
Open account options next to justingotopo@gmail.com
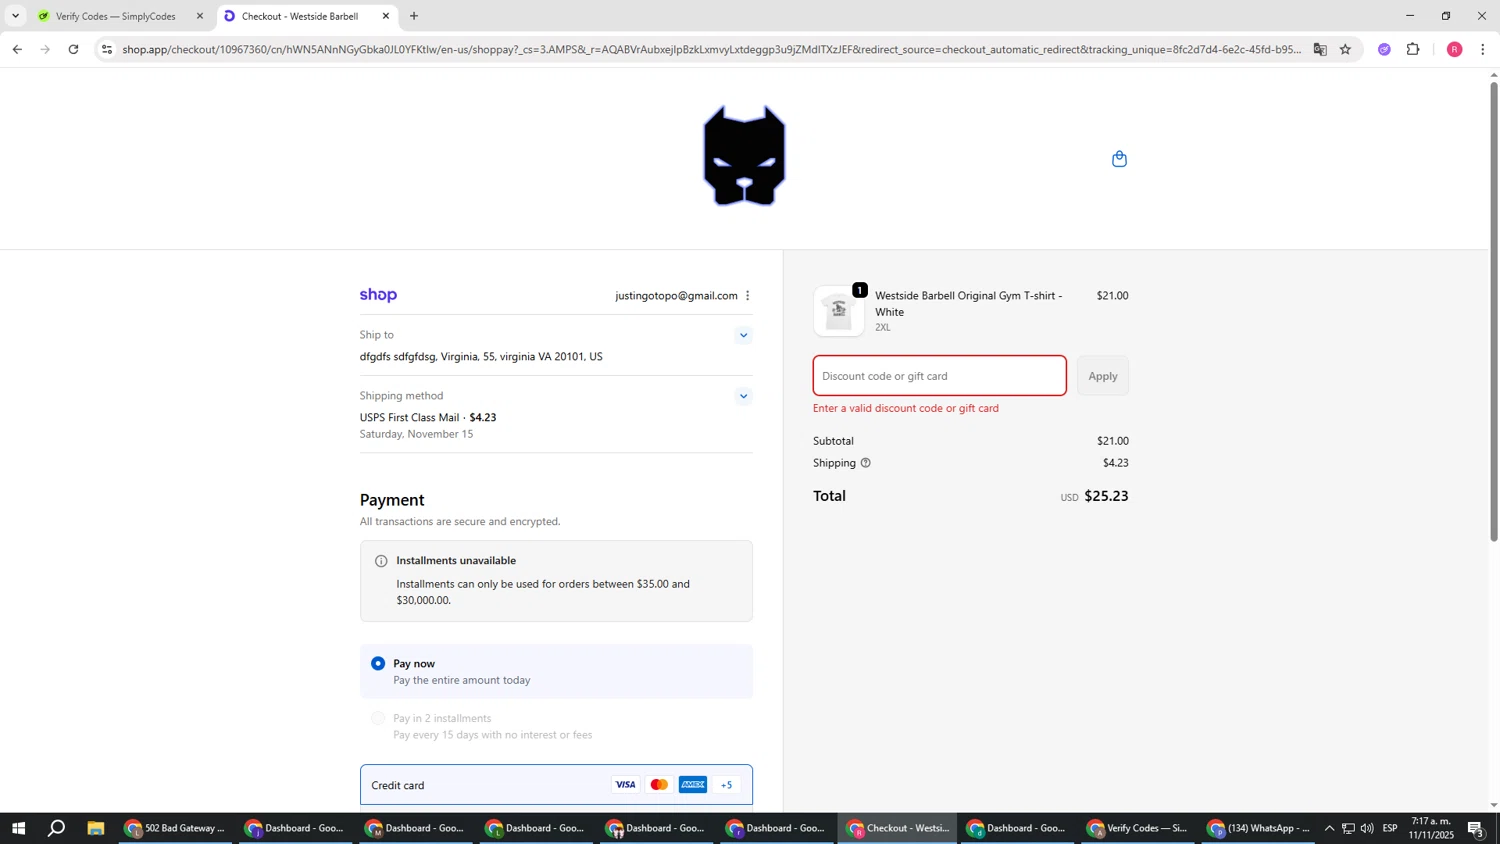pos(747,296)
